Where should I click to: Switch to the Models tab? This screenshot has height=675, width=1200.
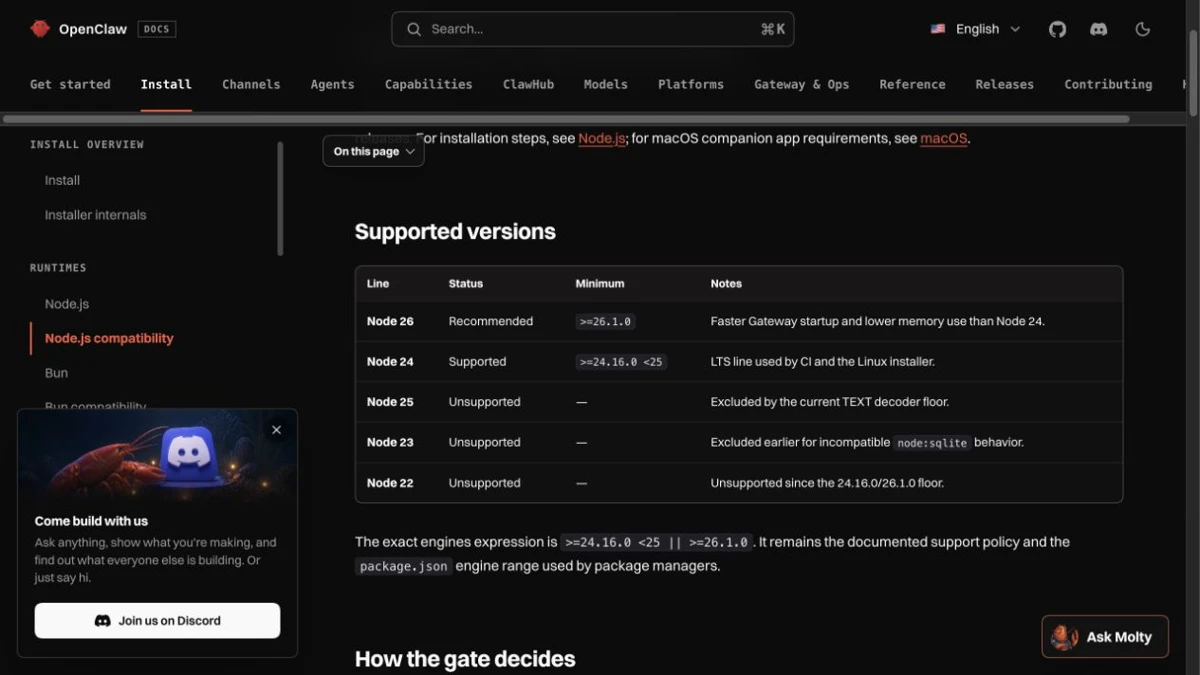click(606, 84)
